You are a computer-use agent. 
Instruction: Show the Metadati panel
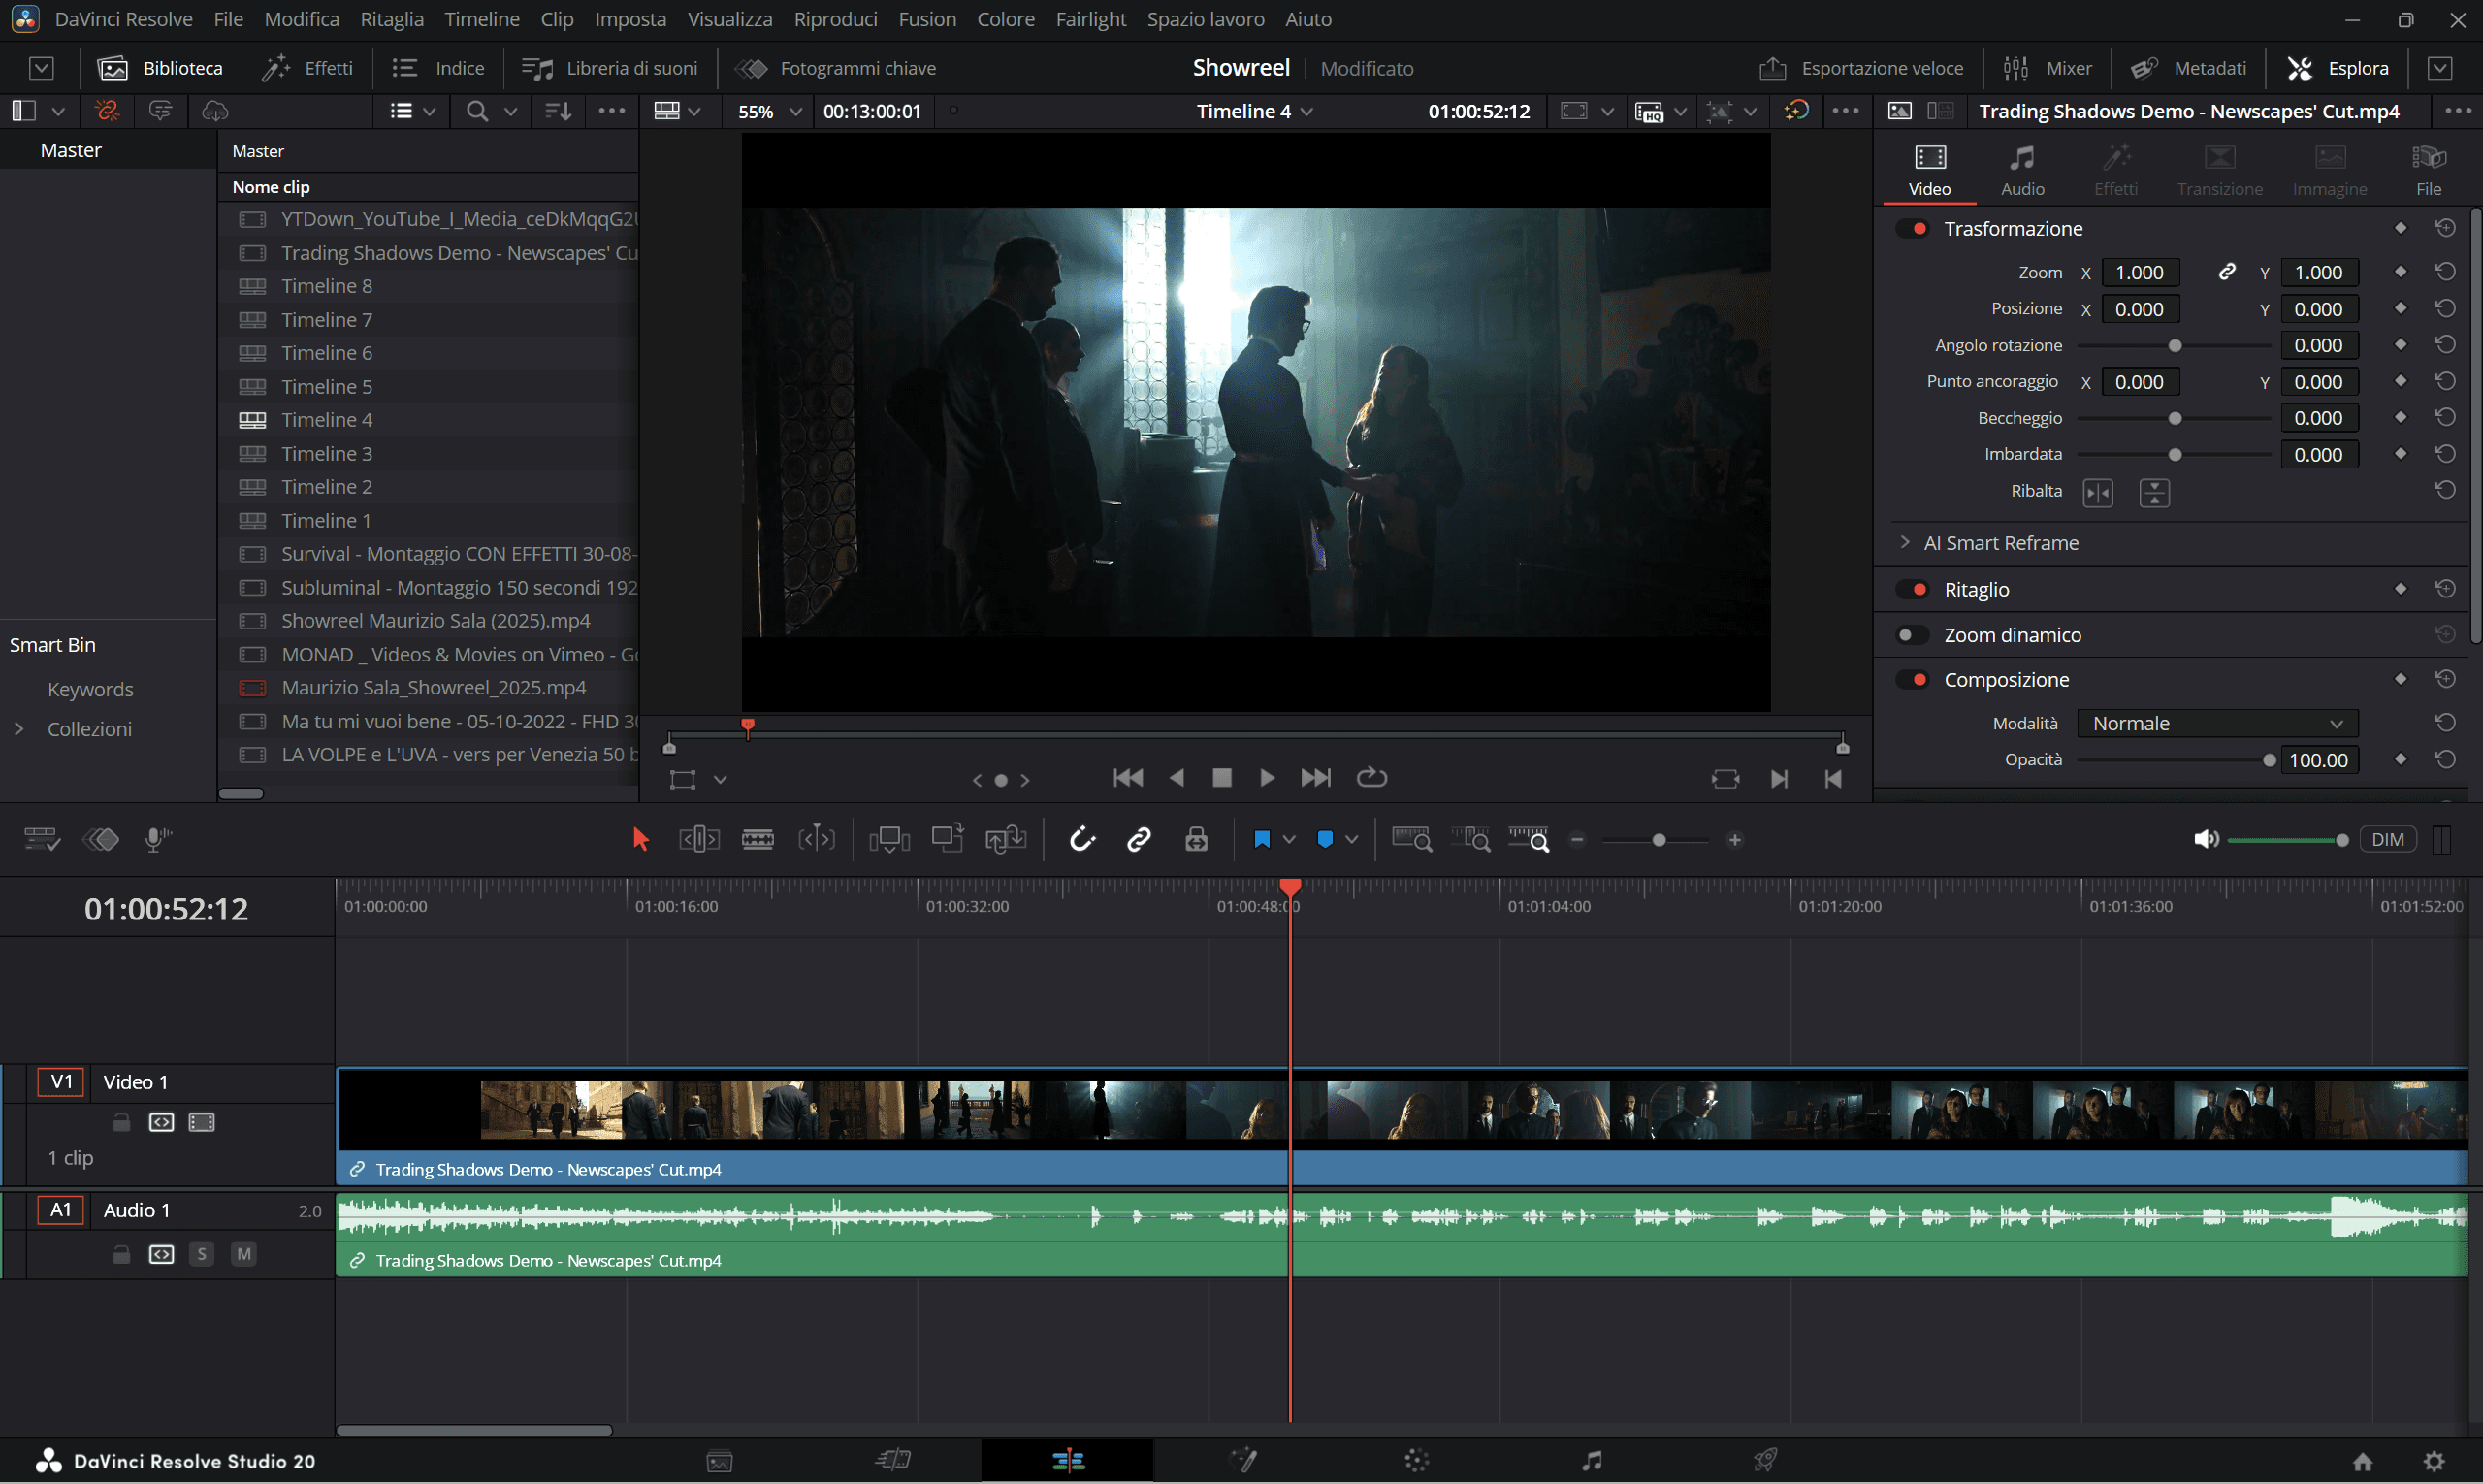(2189, 68)
